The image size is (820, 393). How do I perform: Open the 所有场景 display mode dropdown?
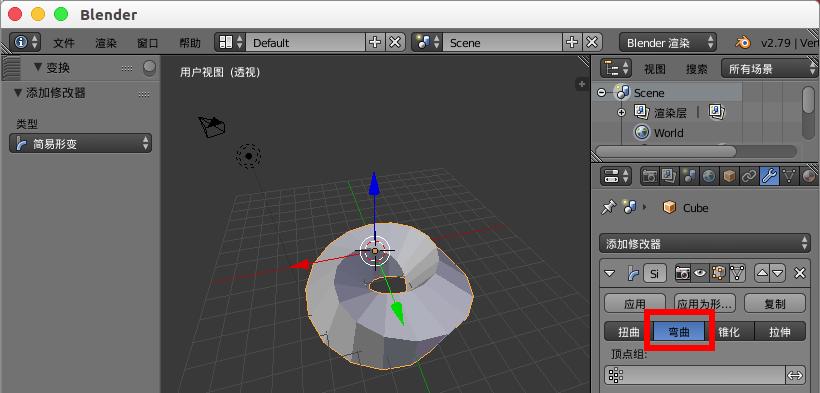[x=770, y=69]
